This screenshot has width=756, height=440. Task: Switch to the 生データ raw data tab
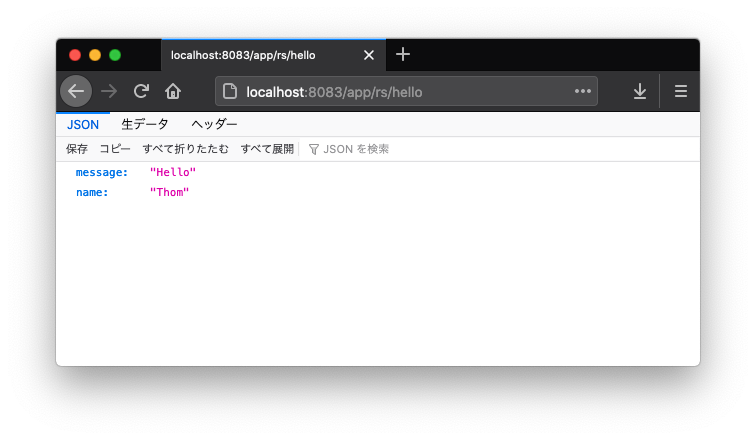(x=145, y=124)
